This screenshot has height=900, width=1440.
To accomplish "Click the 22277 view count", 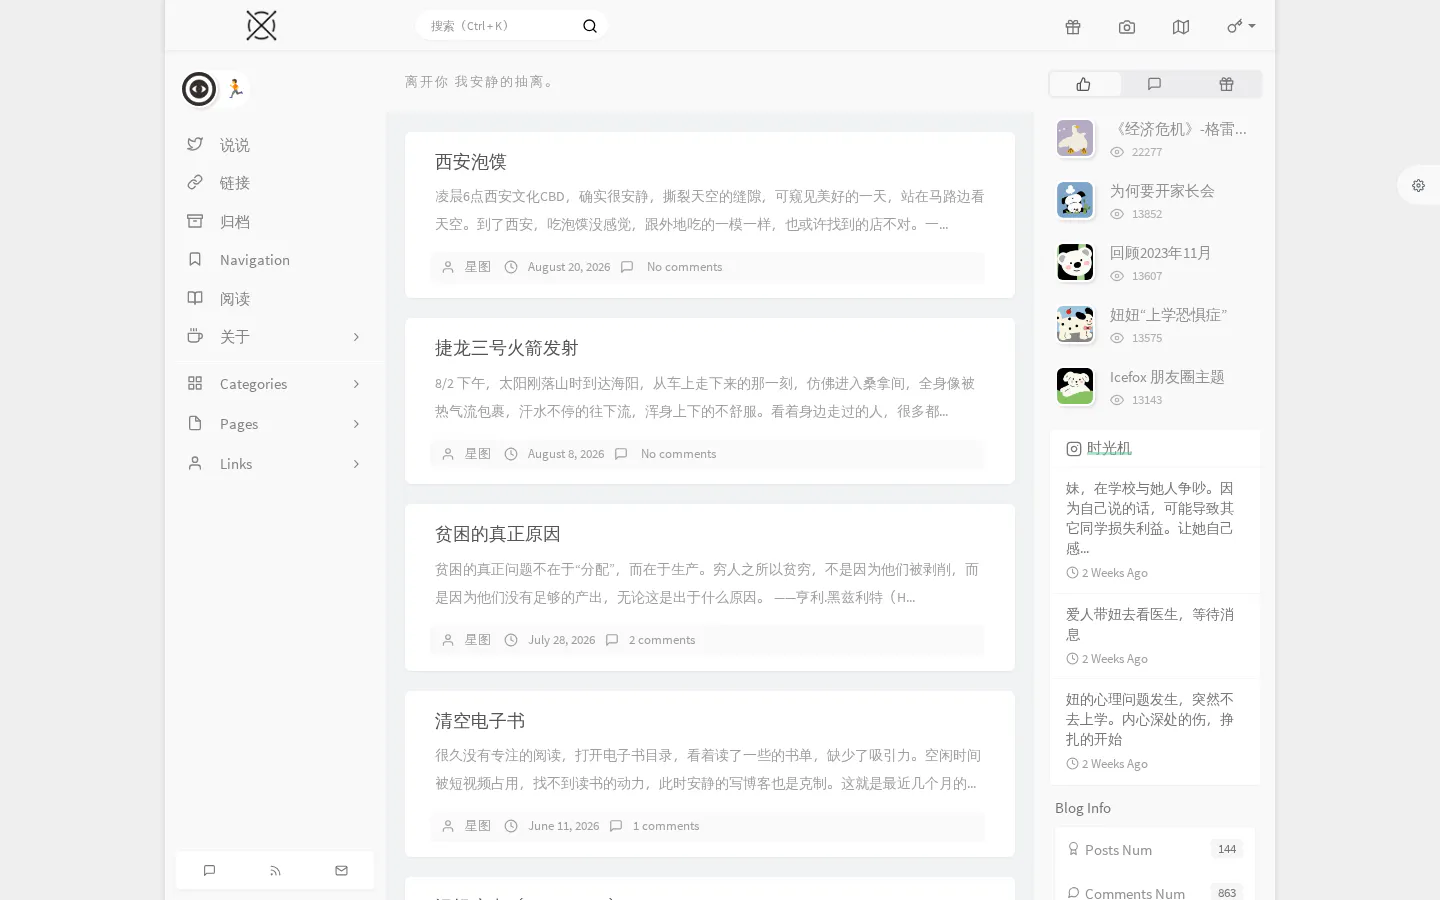I will (x=1147, y=152).
